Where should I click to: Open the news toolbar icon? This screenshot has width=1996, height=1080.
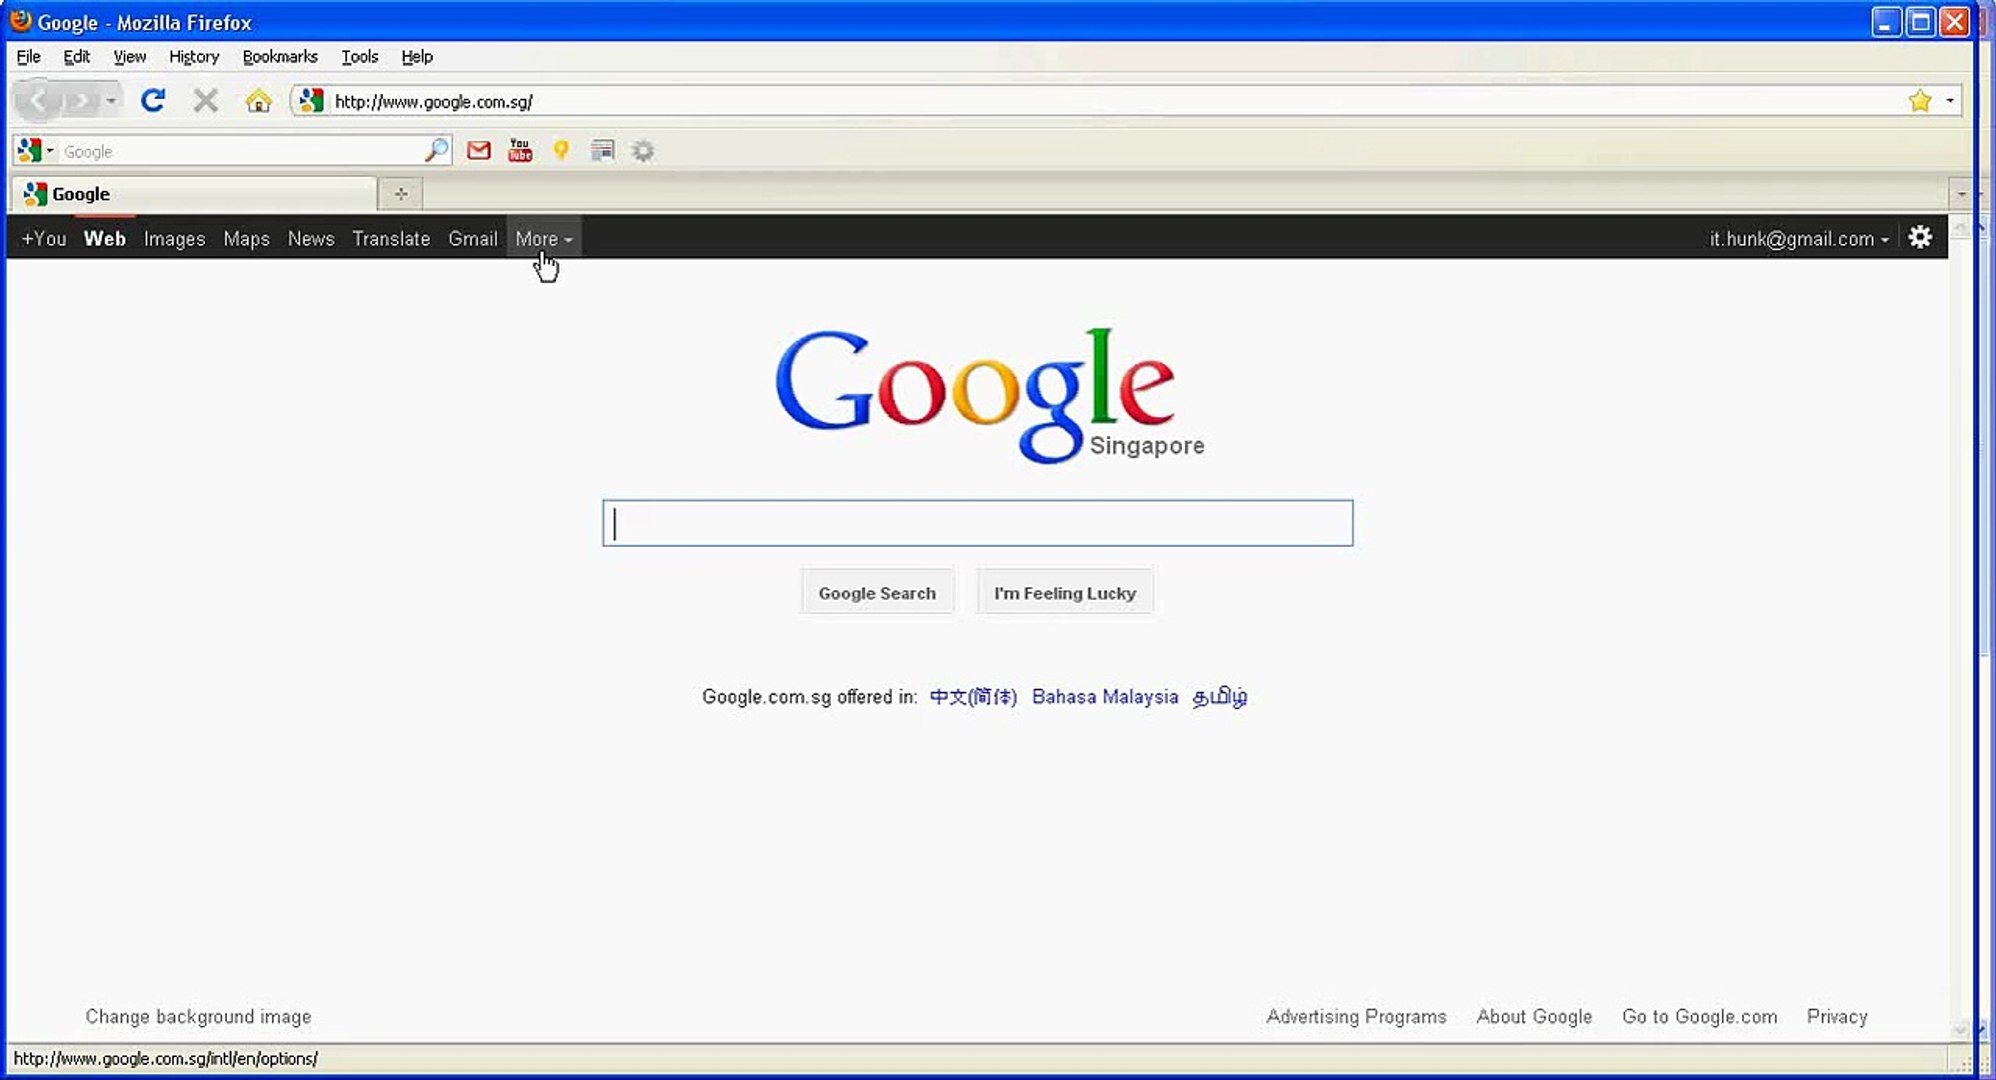[x=602, y=151]
